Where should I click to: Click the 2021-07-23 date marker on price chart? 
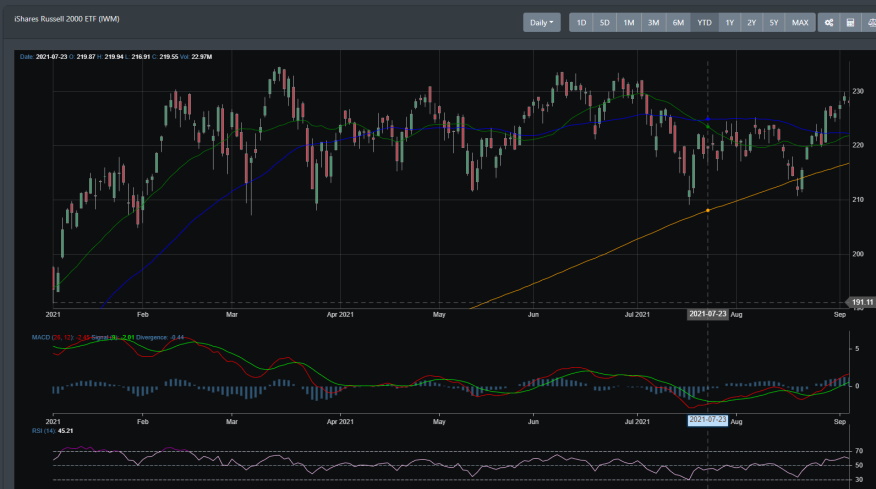708,314
